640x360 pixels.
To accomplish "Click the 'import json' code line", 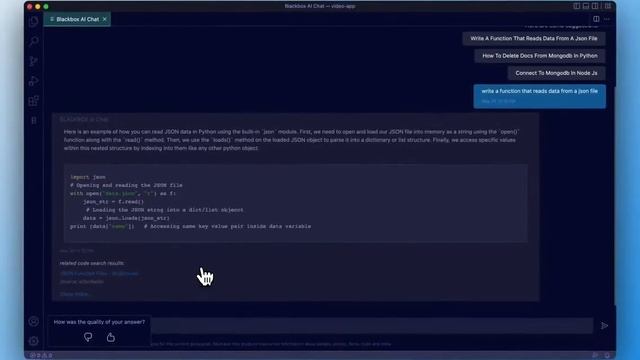I will coord(88,177).
